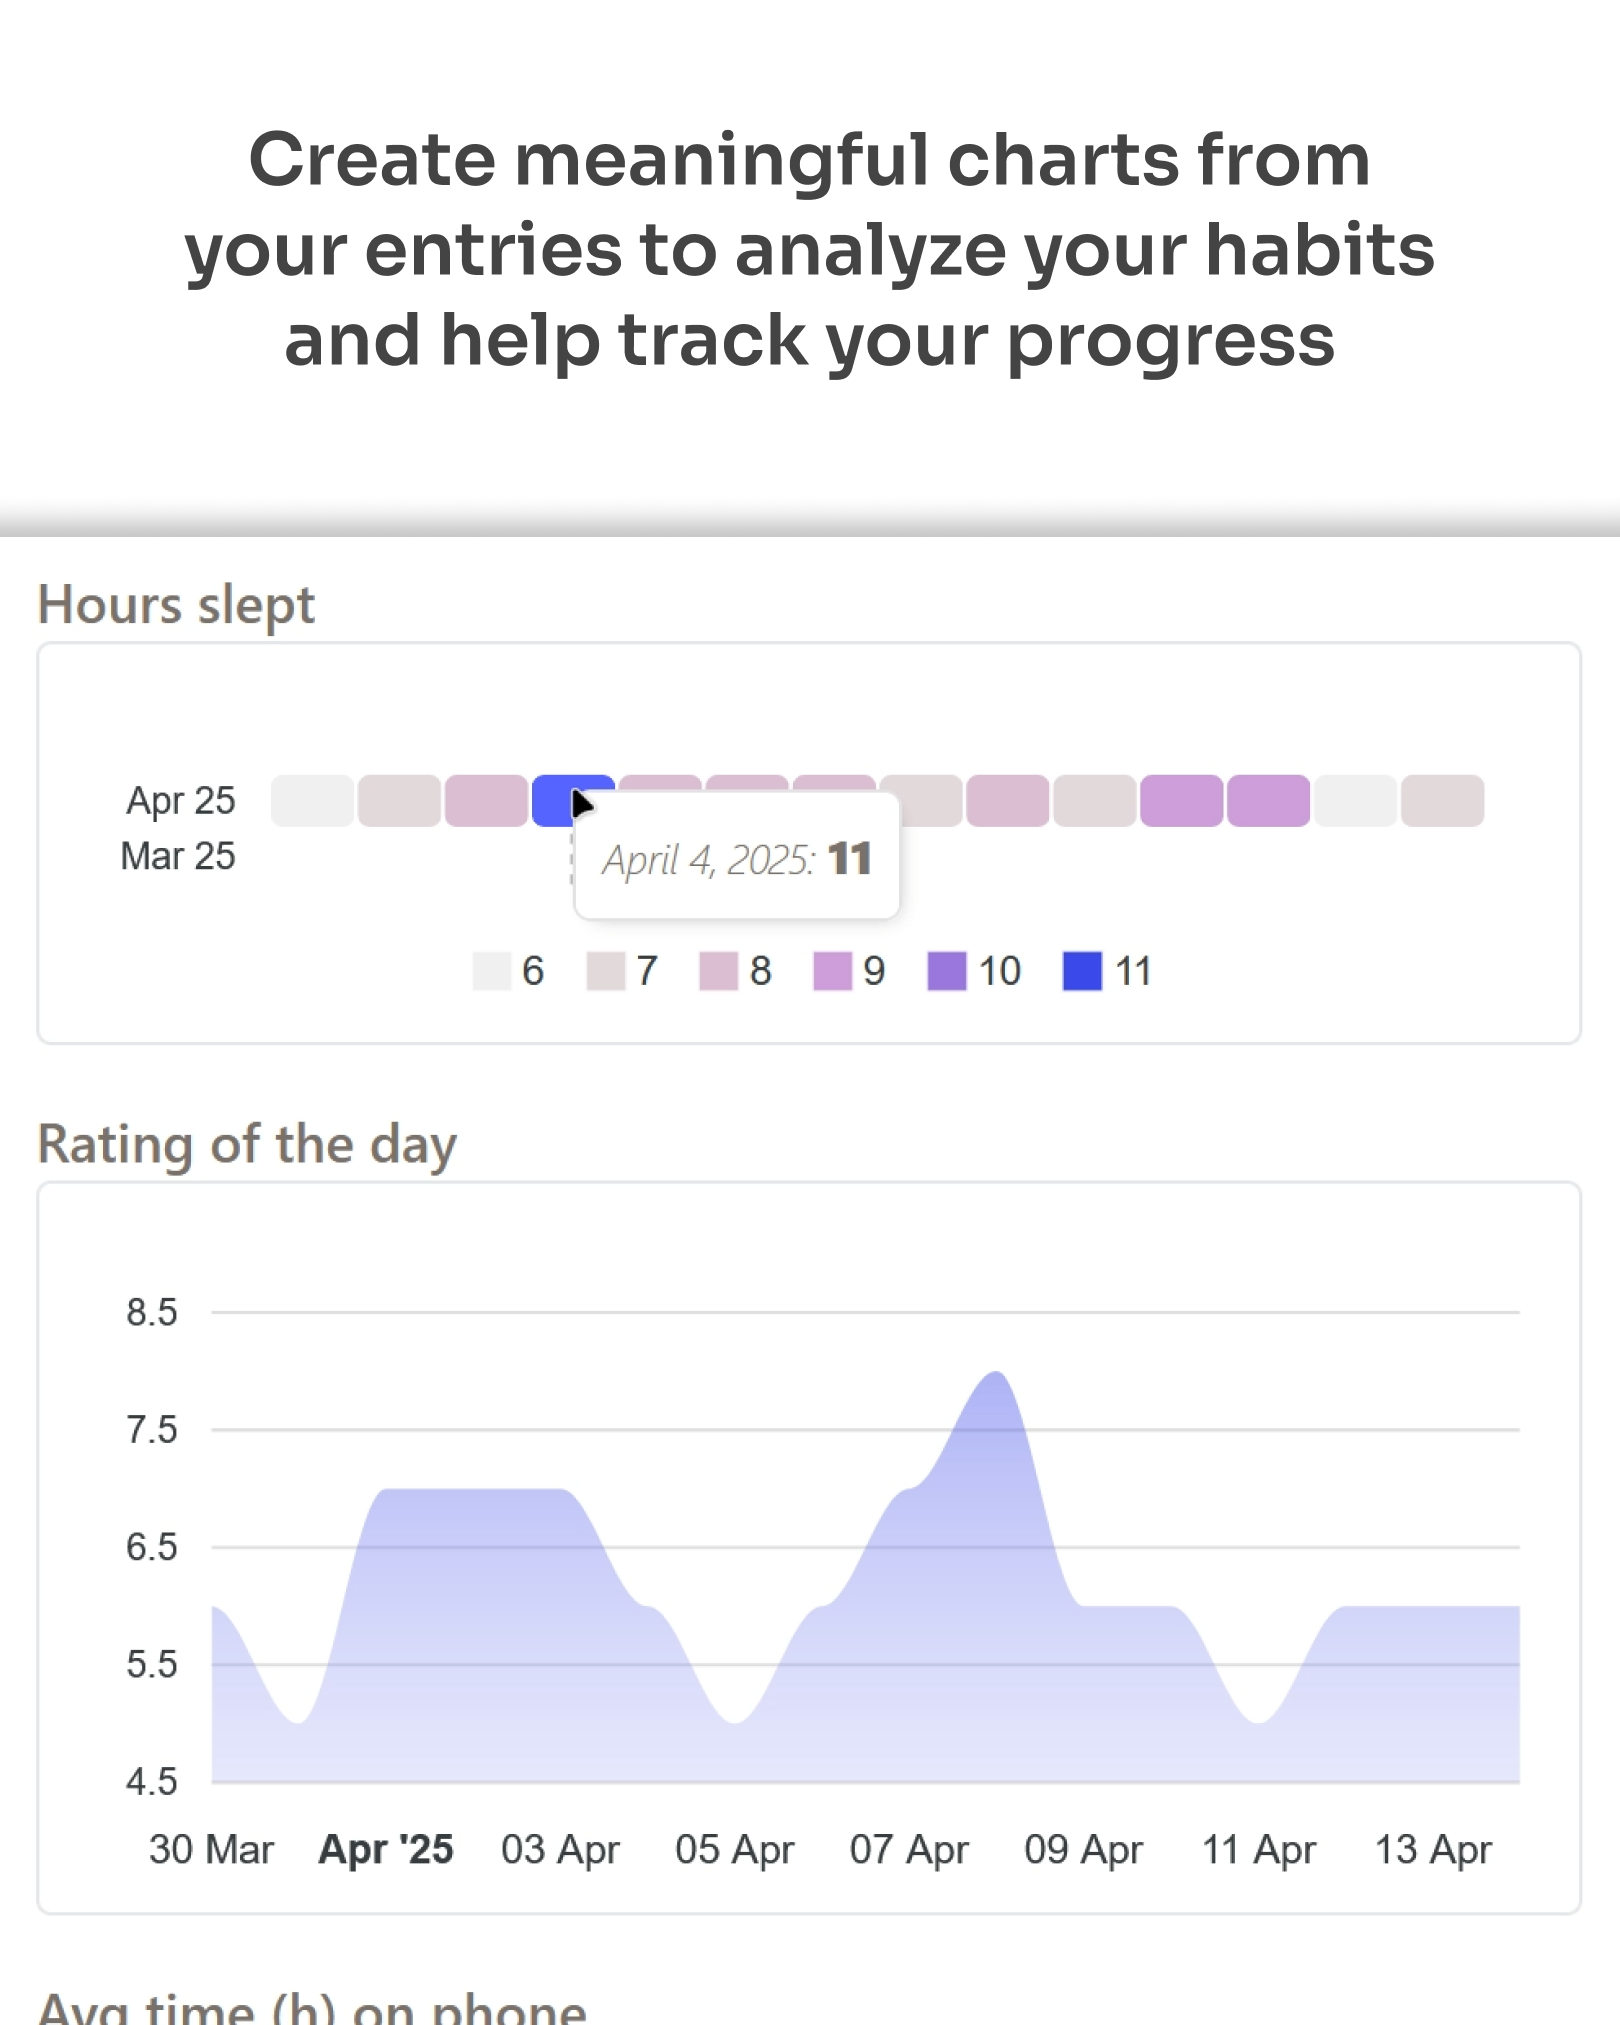This screenshot has width=1620, height=2025.
Task: Click the blue legend swatch for 11 hours
Action: pos(1082,971)
